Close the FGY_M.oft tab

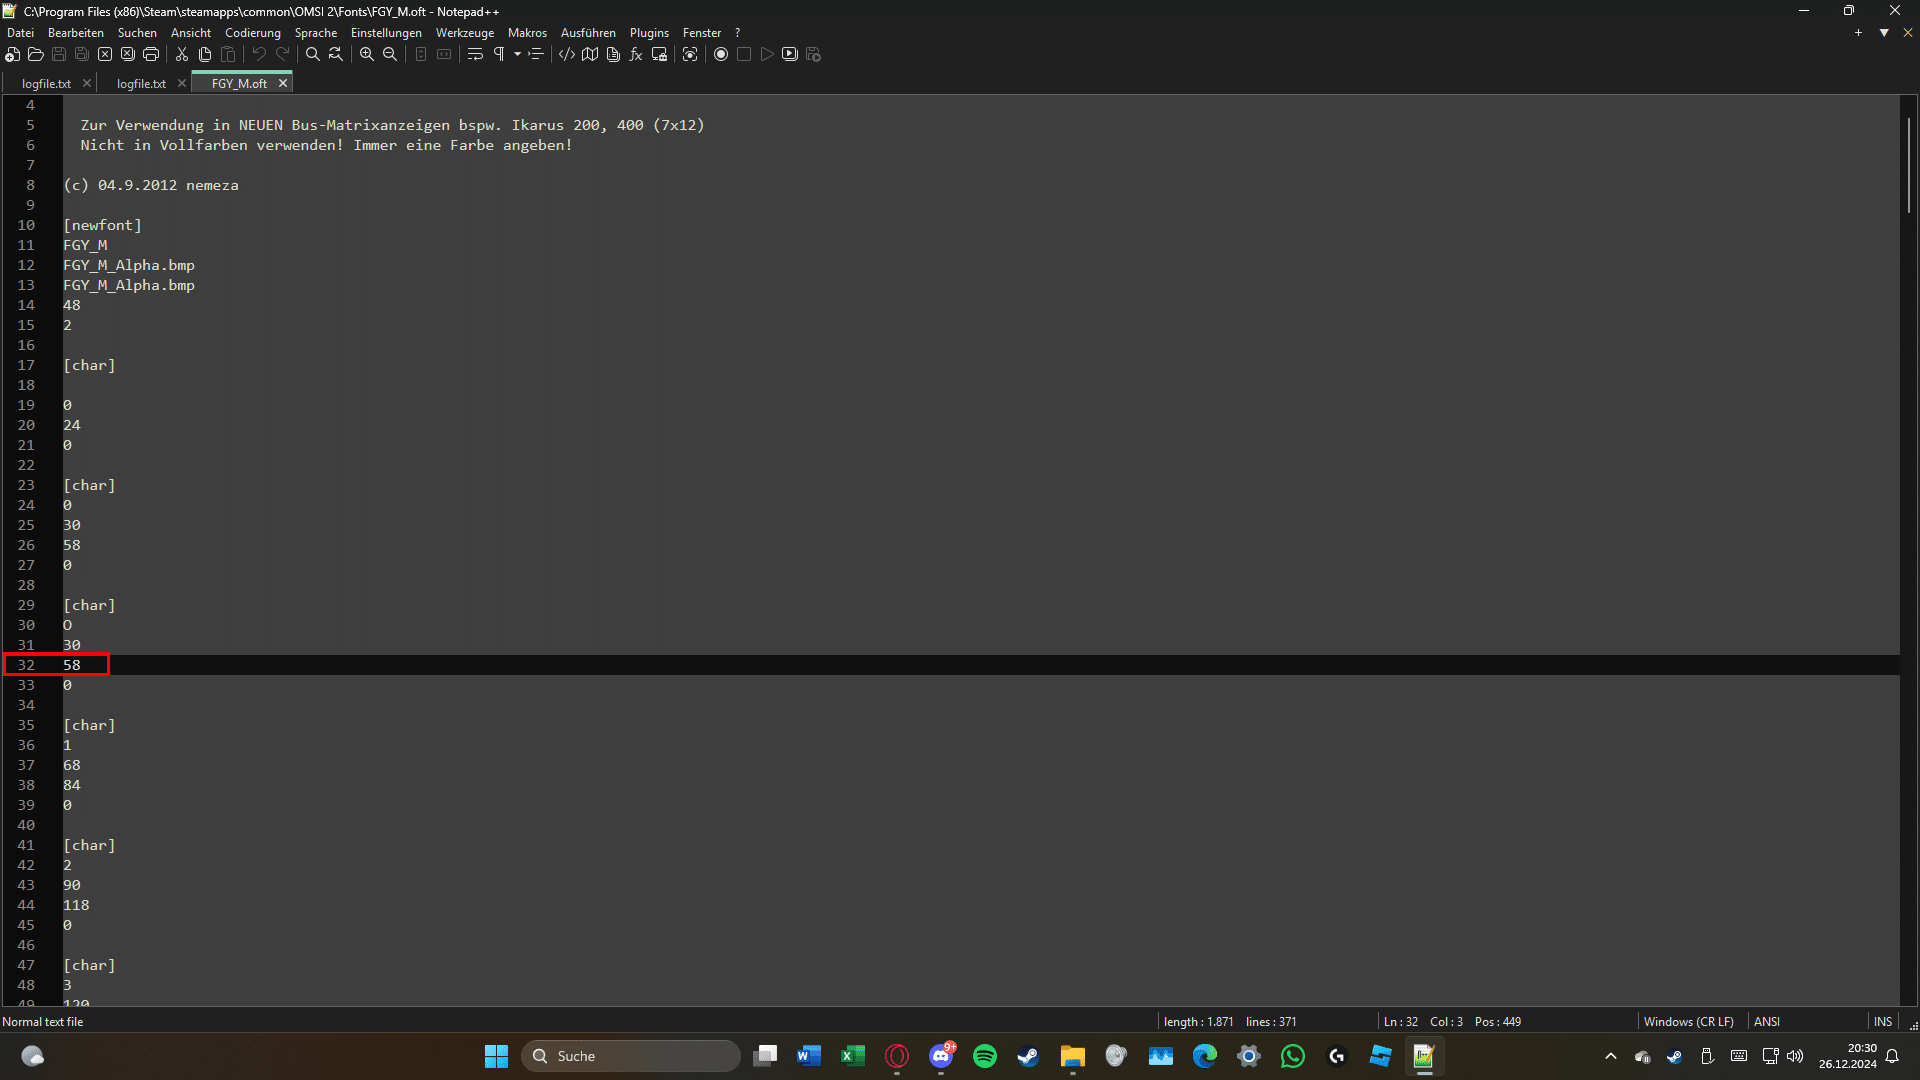pos(283,84)
